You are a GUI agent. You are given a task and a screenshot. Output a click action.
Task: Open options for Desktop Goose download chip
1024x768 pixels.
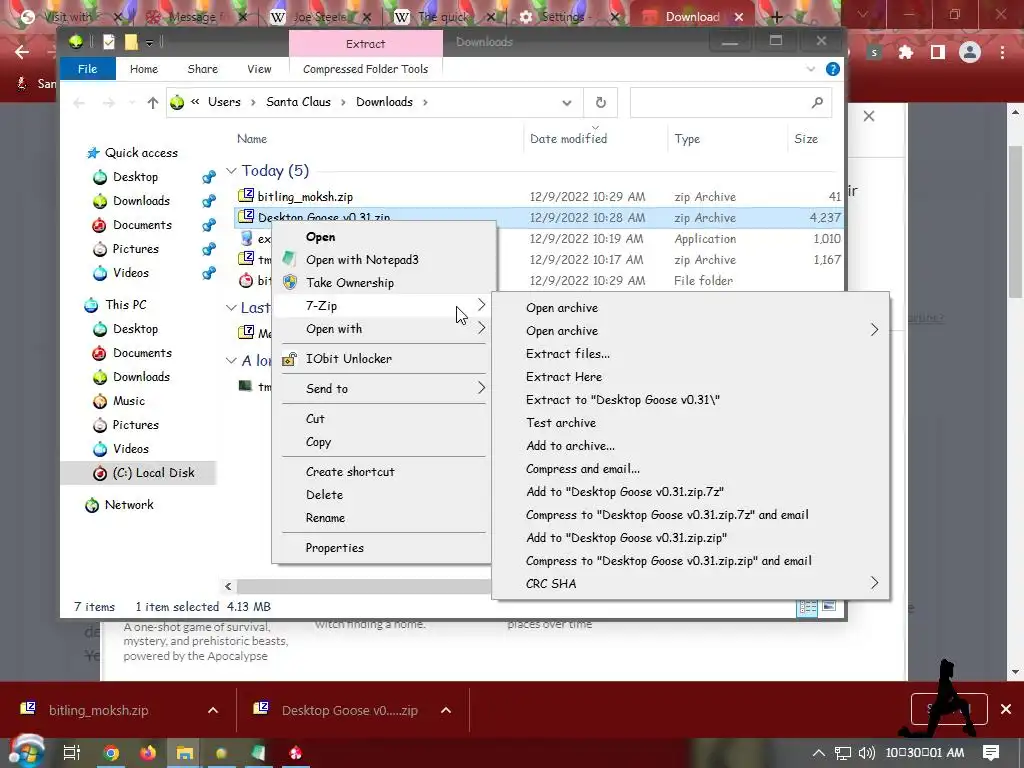click(x=446, y=711)
